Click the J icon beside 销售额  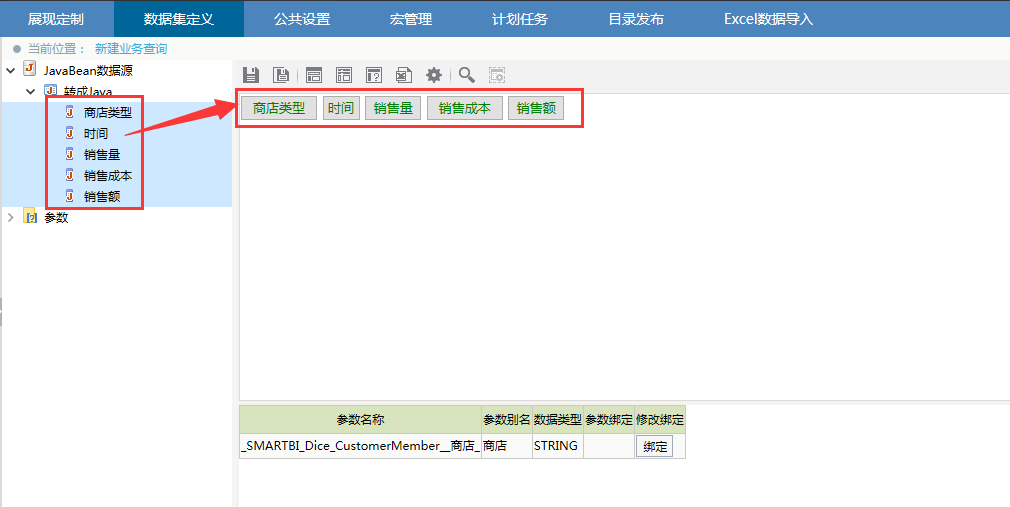pyautogui.click(x=70, y=196)
